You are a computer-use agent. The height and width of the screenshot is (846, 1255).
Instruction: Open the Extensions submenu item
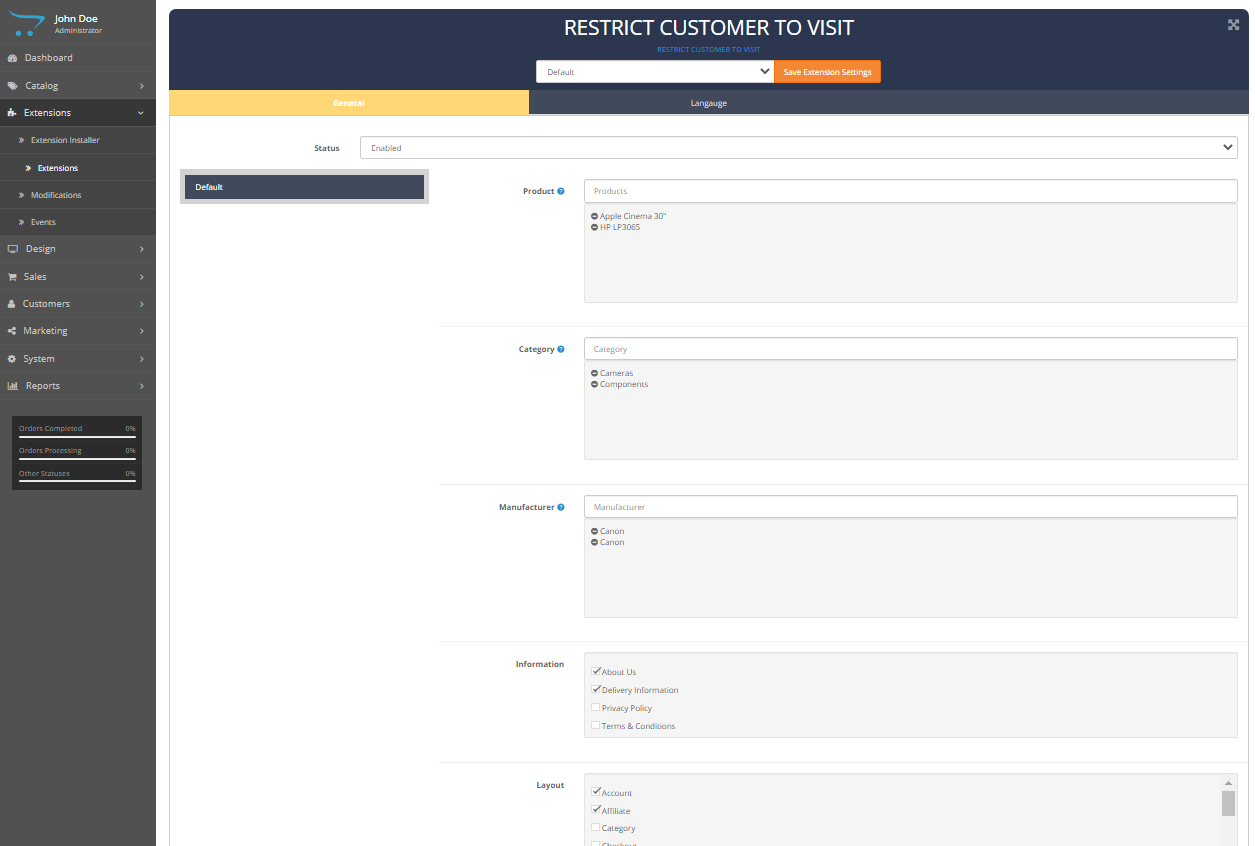[78, 168]
